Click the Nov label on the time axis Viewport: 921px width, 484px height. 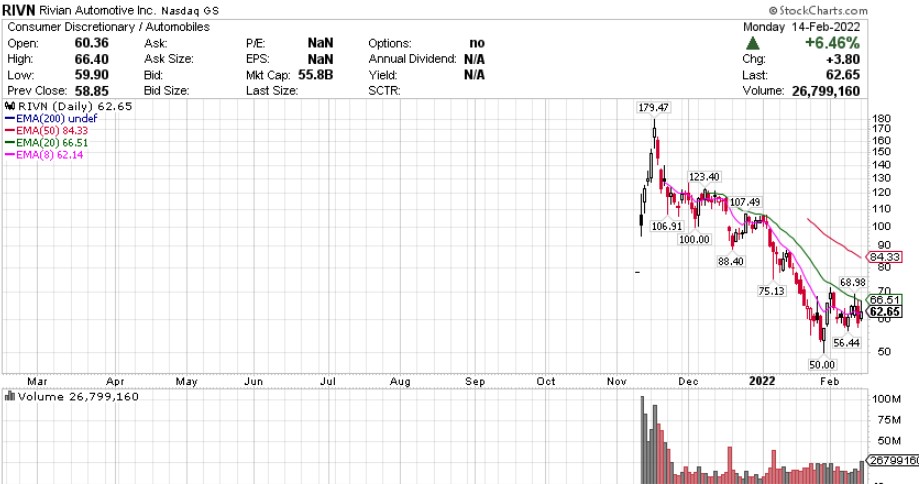[617, 381]
